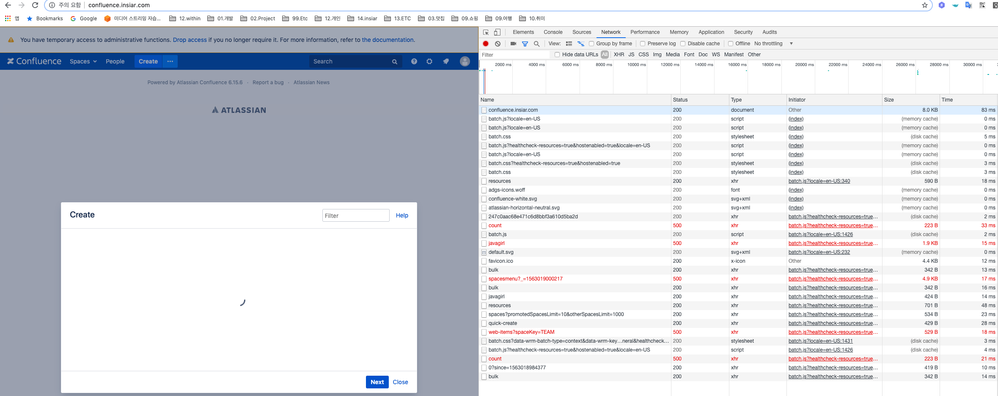Filter network requests by CSS
Viewport: 998px width, 396px height.
point(643,55)
